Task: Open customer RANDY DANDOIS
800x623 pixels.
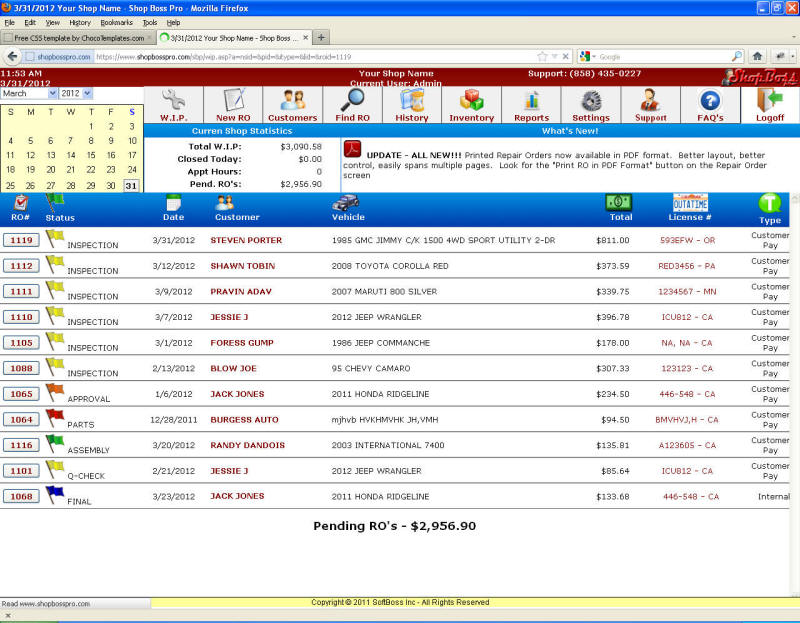Action: point(247,445)
